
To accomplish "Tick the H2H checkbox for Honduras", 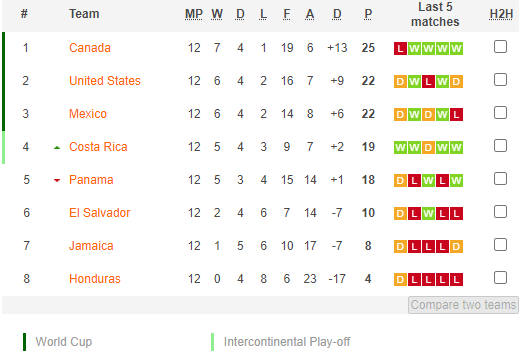I will (x=500, y=278).
